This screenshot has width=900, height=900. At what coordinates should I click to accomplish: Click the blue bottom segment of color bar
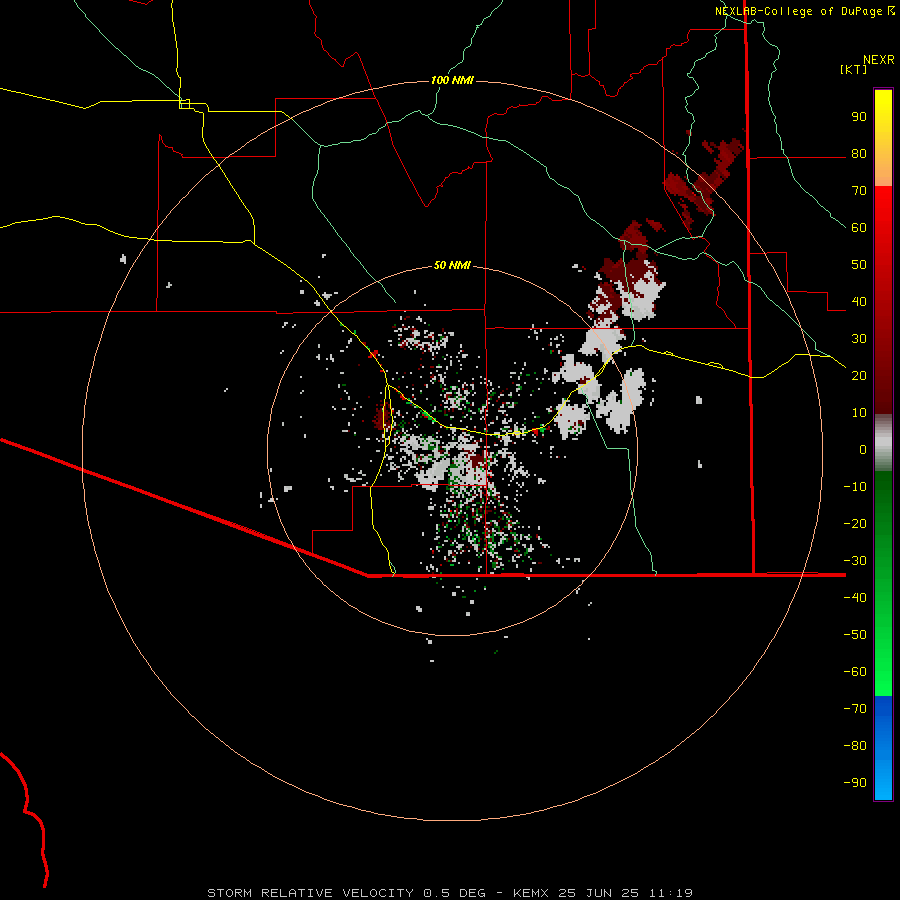[883, 748]
